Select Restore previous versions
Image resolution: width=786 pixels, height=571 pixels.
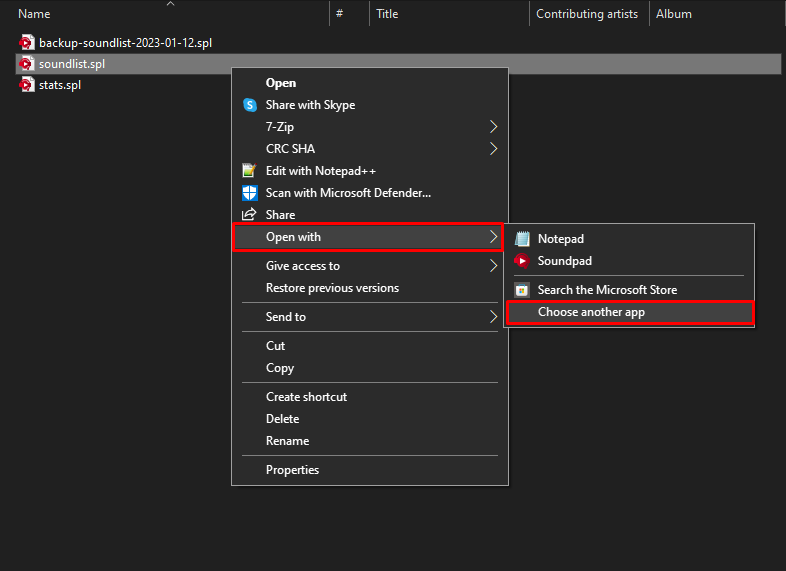[x=332, y=288]
